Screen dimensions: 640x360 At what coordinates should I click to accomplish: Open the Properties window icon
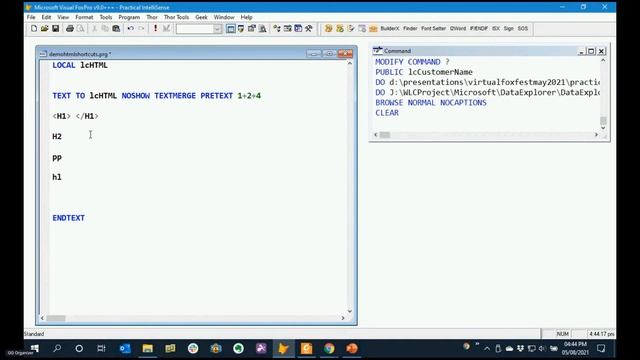tap(252, 29)
